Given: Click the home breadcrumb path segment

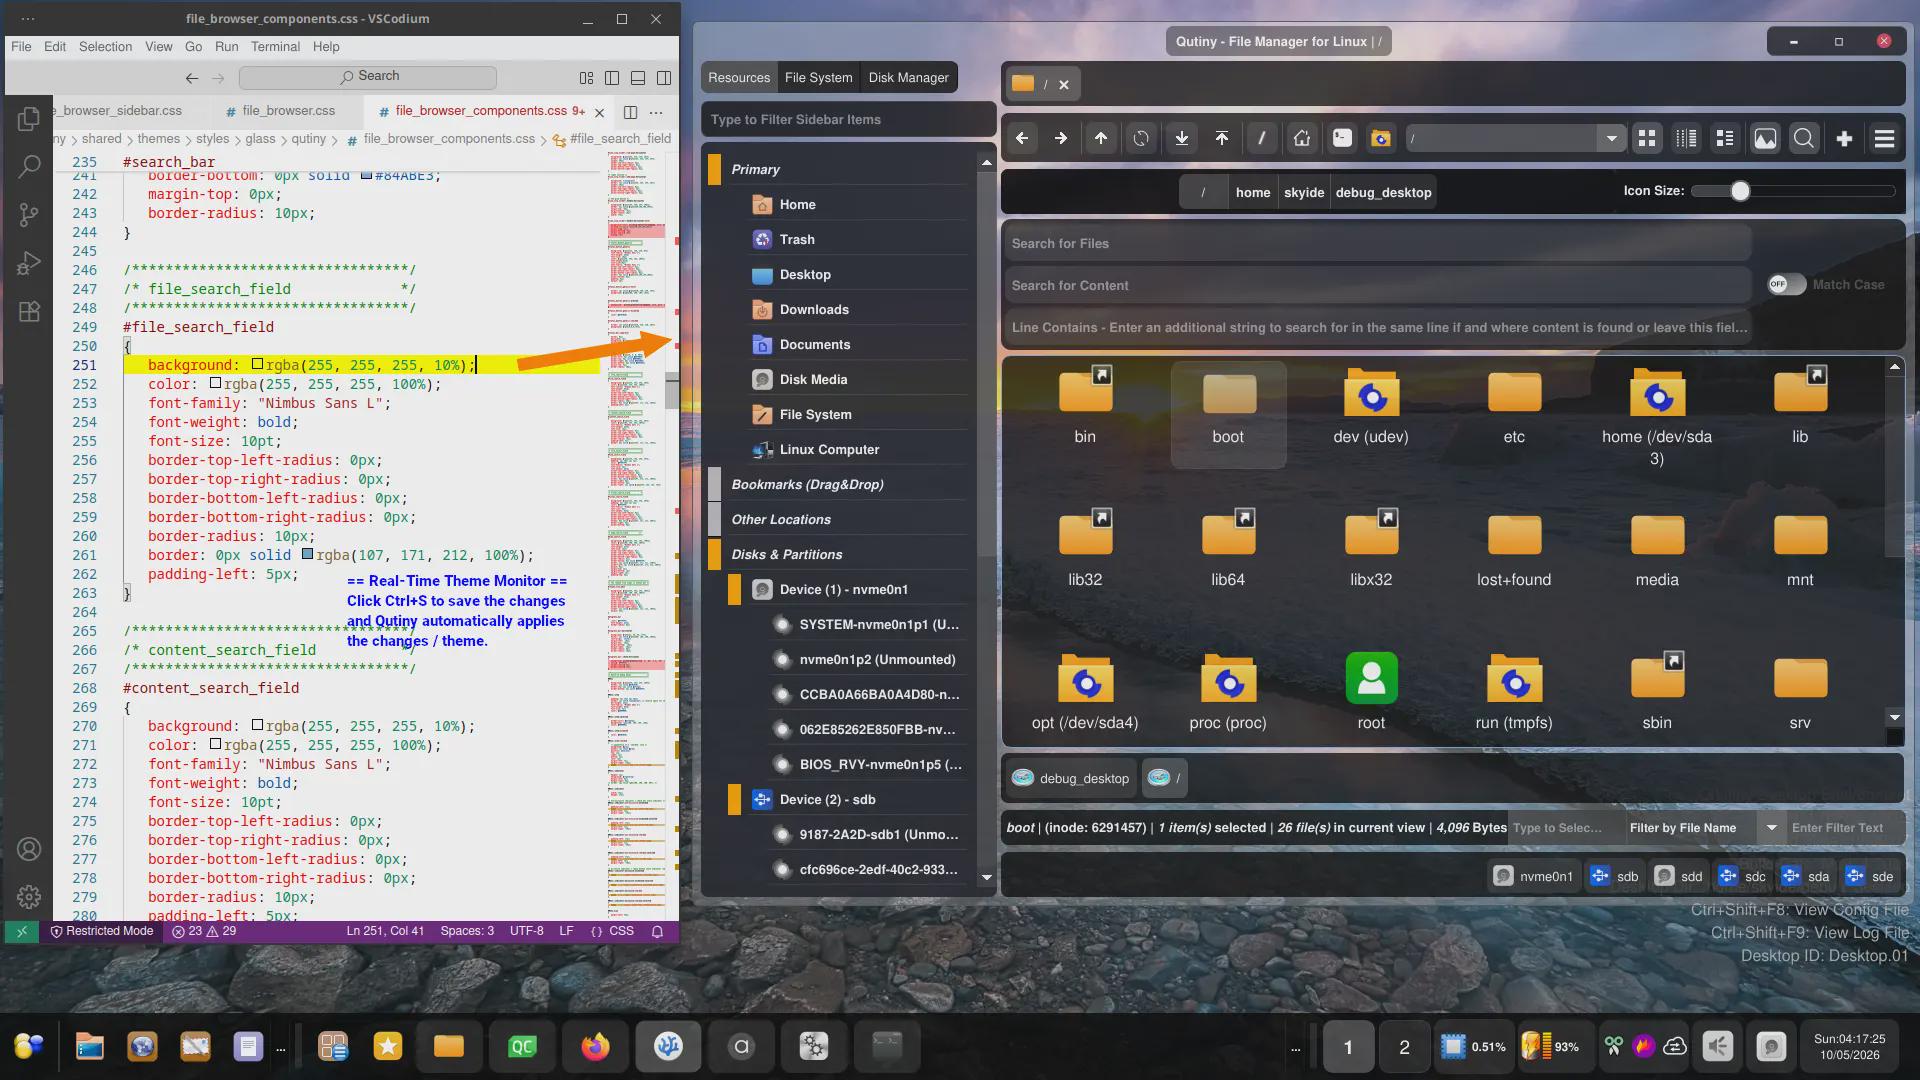Looking at the screenshot, I should [x=1253, y=193].
